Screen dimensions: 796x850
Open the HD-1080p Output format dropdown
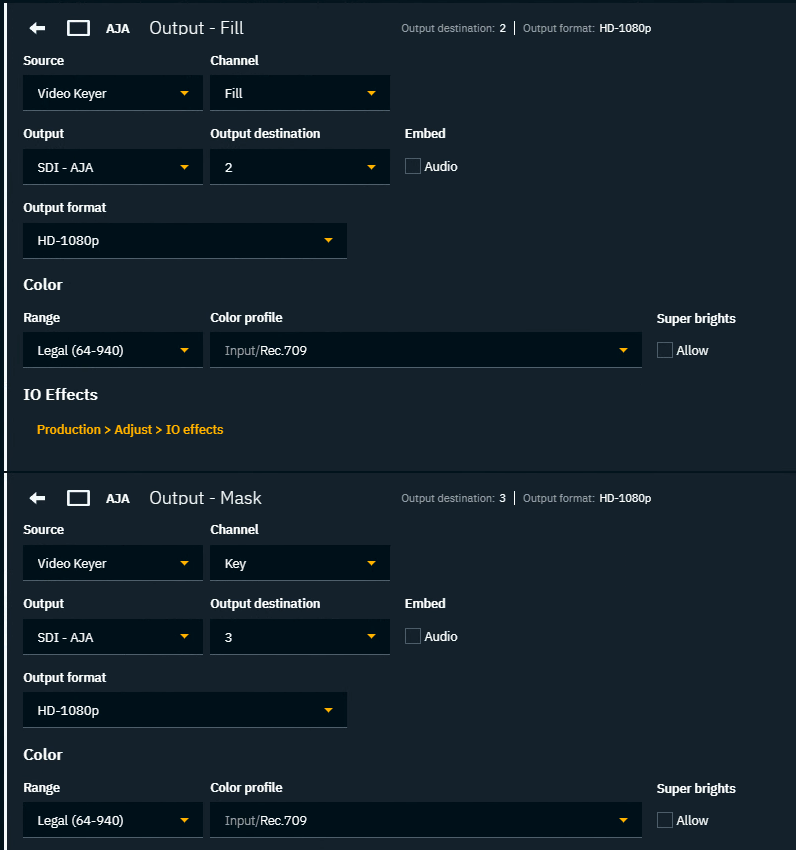[x=184, y=240]
